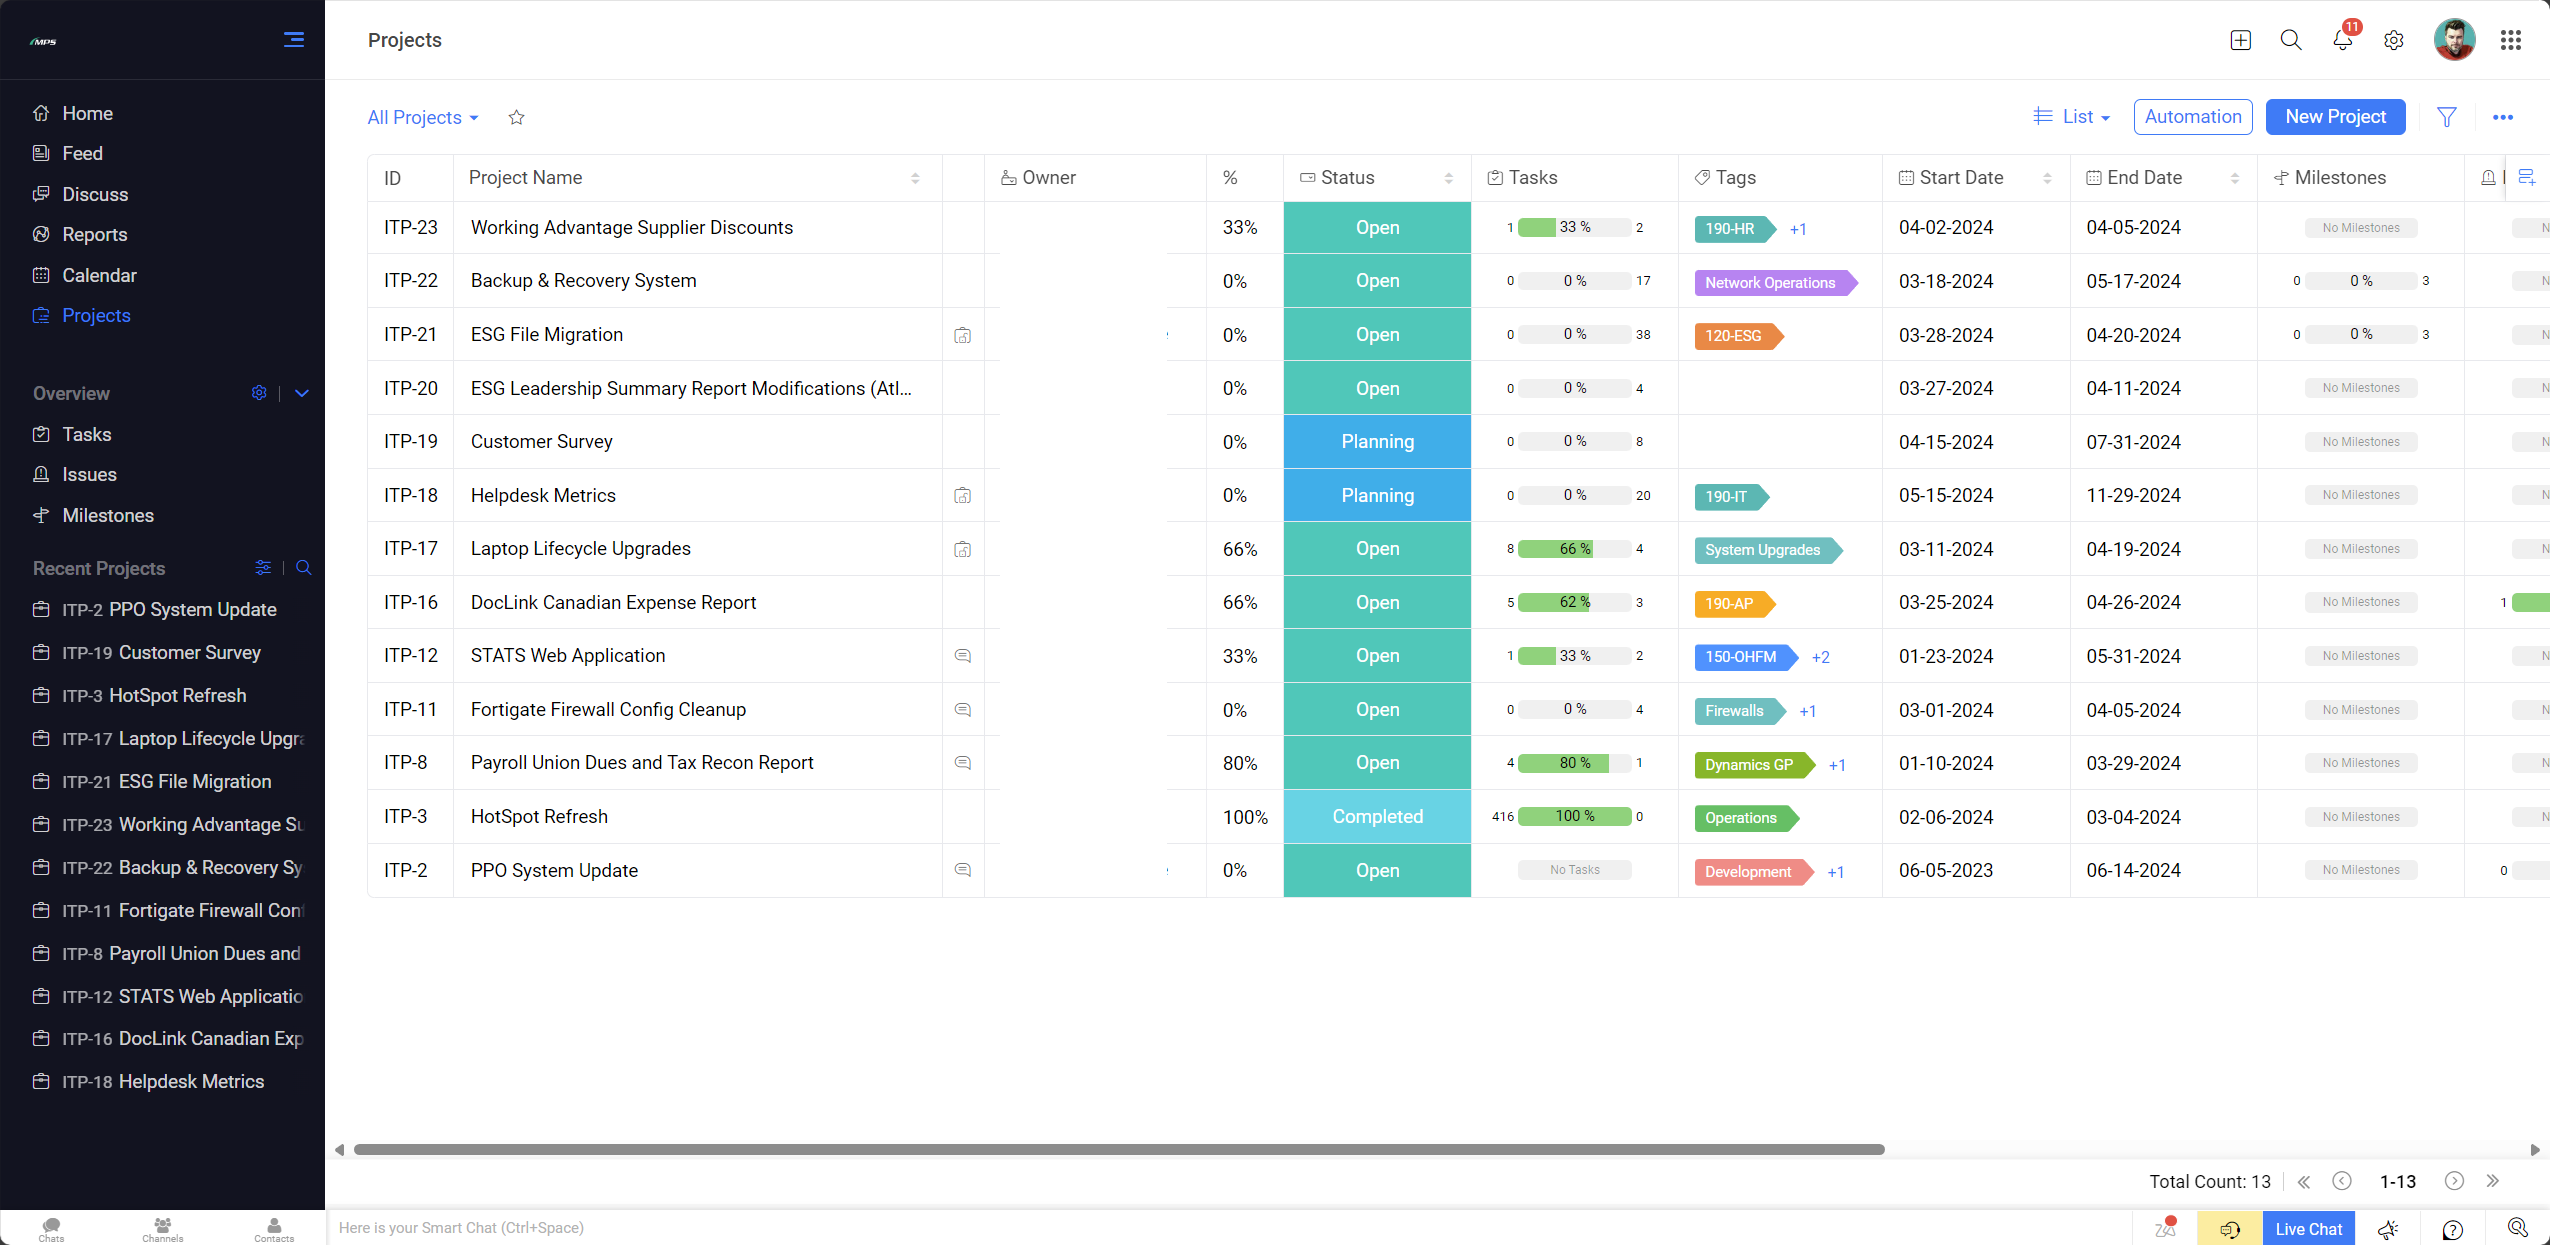Toggle sort on Start Date column

[2047, 178]
